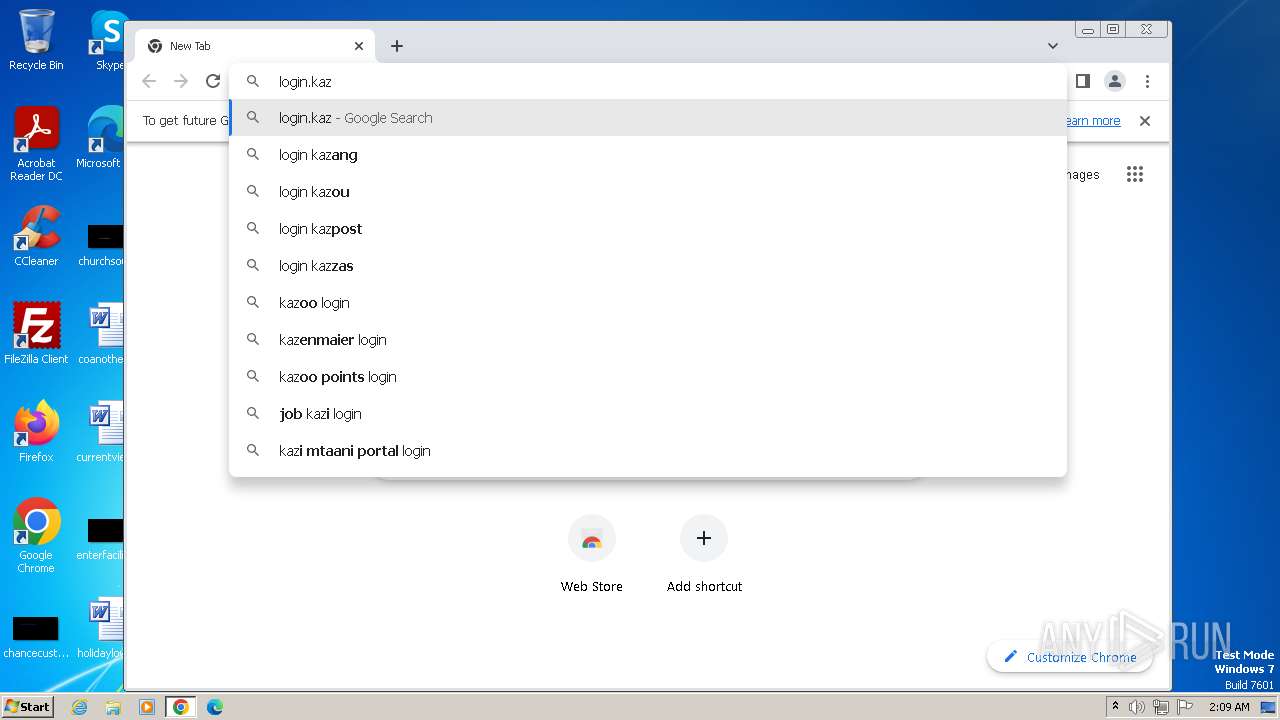Screen dimensions: 1280x720
Task: Open the coanothe Word document icon
Action: tap(101, 334)
